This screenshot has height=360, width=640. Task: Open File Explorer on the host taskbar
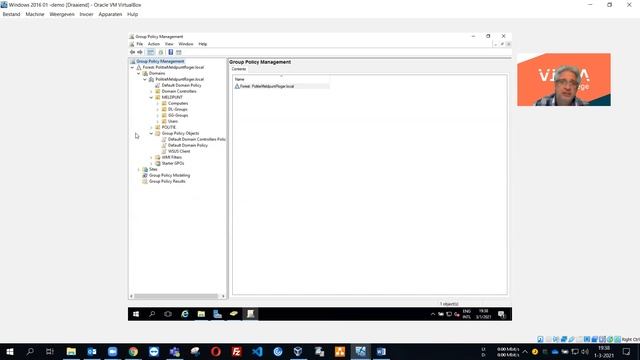tap(71, 351)
